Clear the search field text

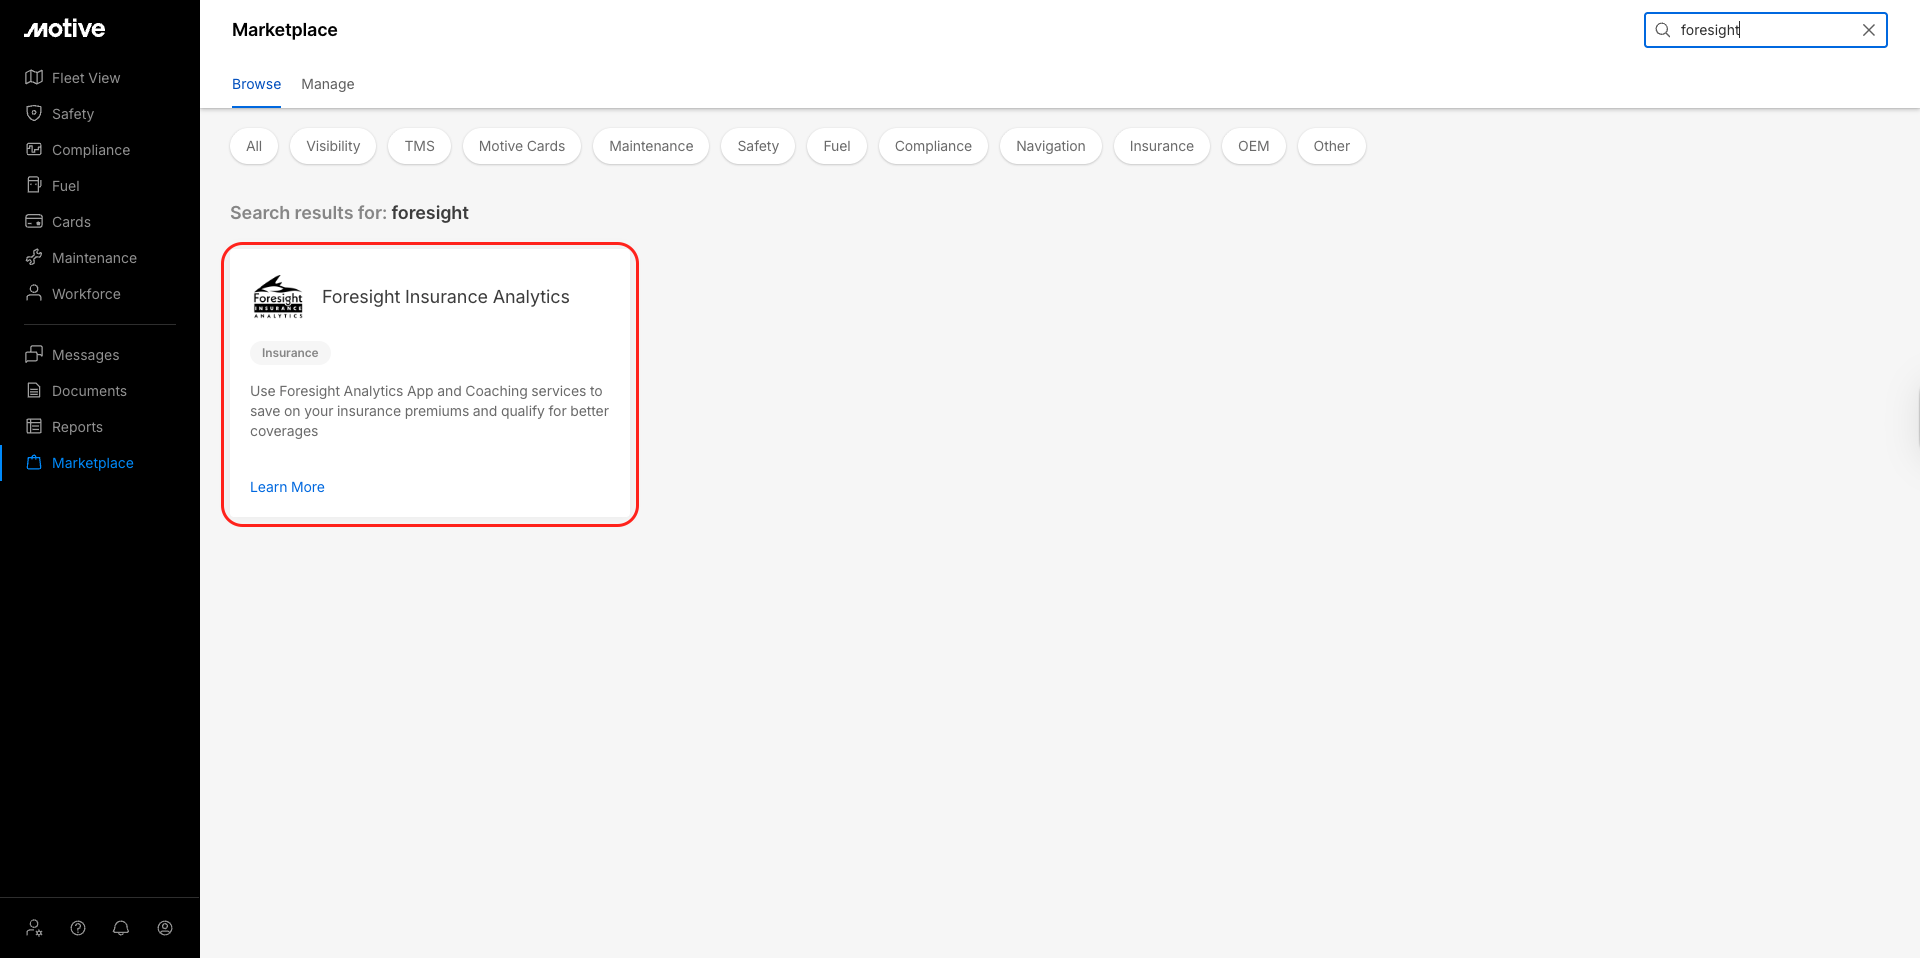1869,30
